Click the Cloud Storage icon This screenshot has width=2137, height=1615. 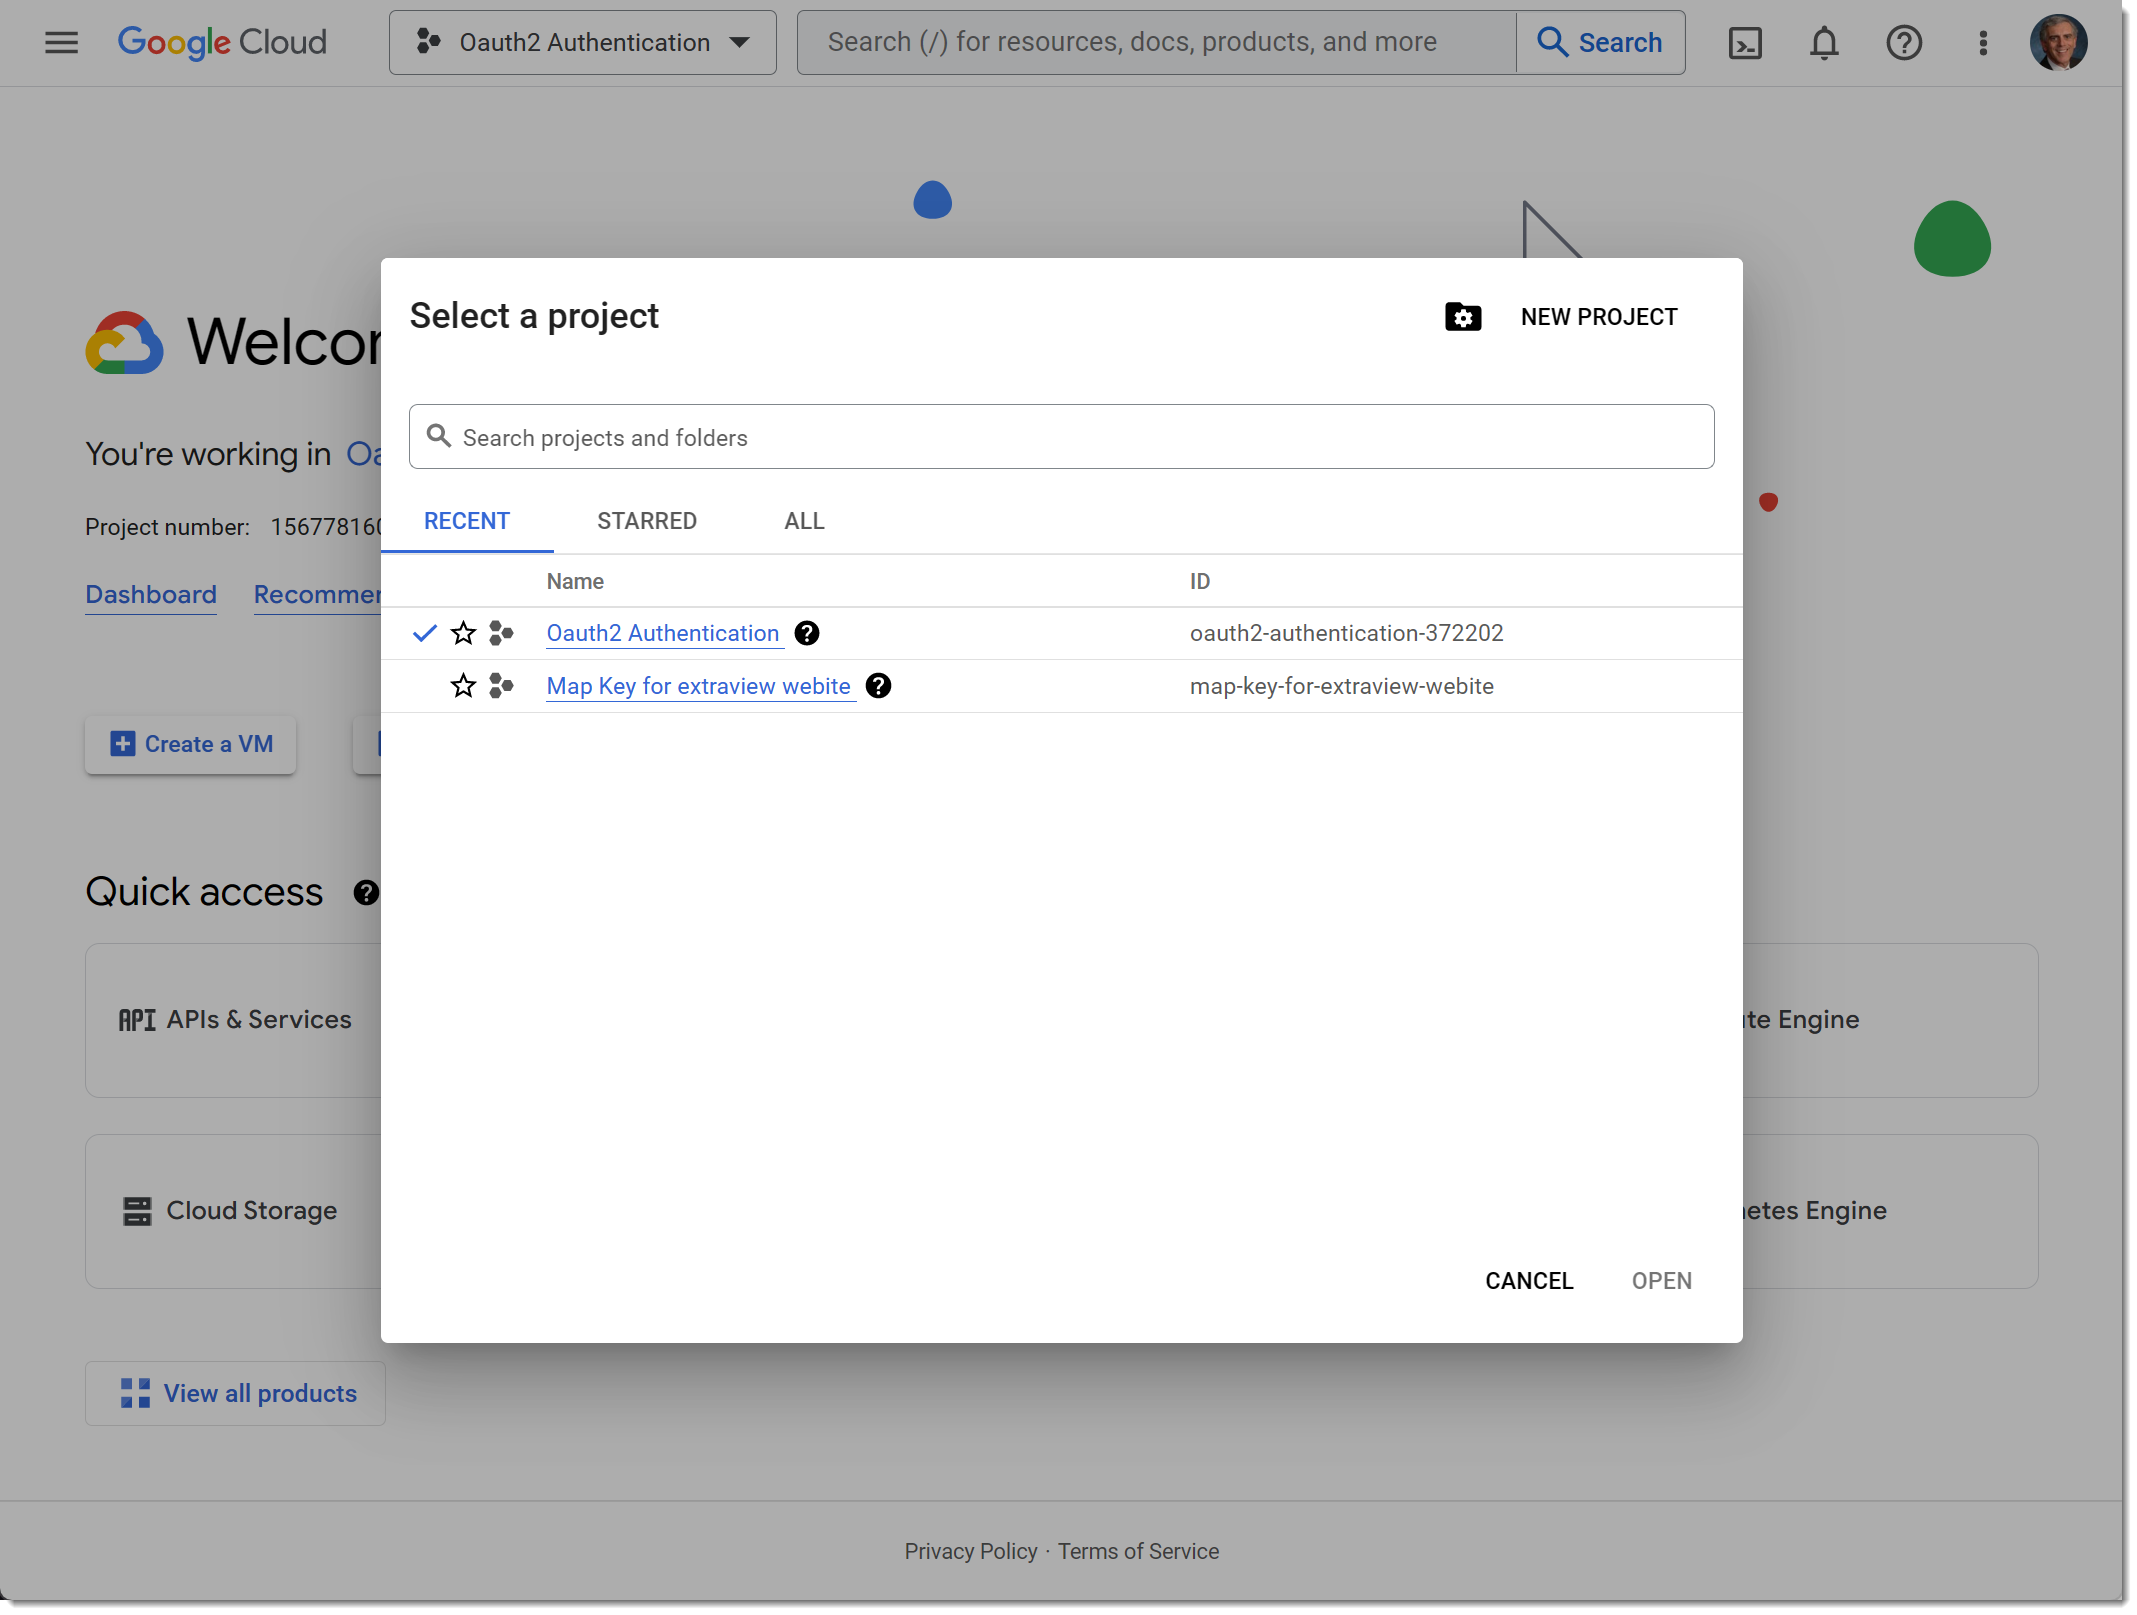point(137,1211)
